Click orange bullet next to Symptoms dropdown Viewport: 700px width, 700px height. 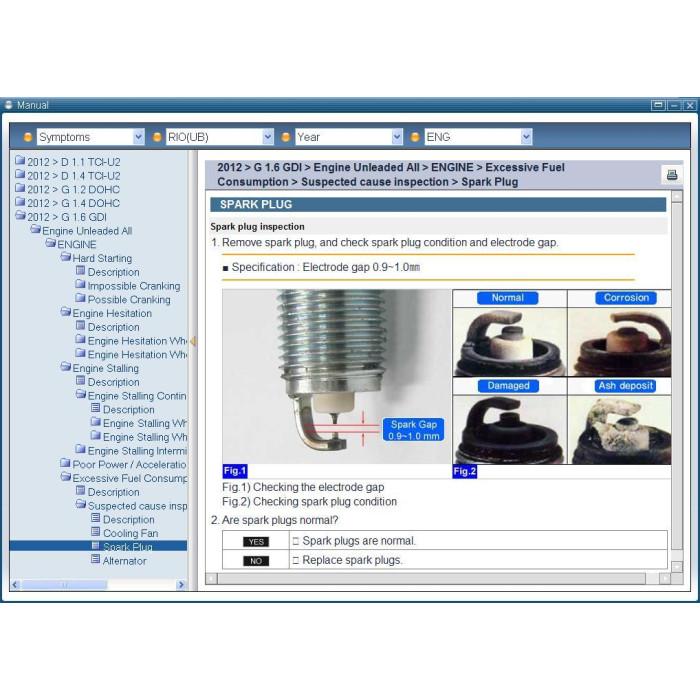(x=28, y=137)
